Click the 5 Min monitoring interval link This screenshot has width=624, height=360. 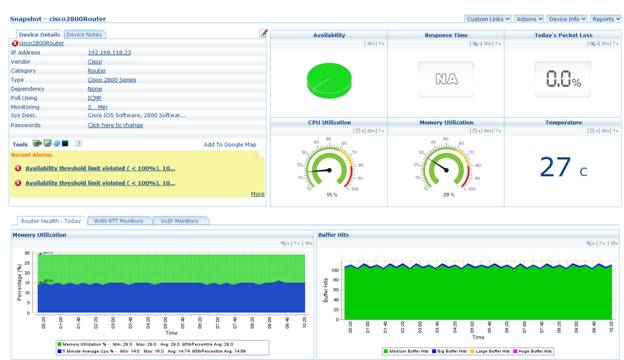coord(98,107)
